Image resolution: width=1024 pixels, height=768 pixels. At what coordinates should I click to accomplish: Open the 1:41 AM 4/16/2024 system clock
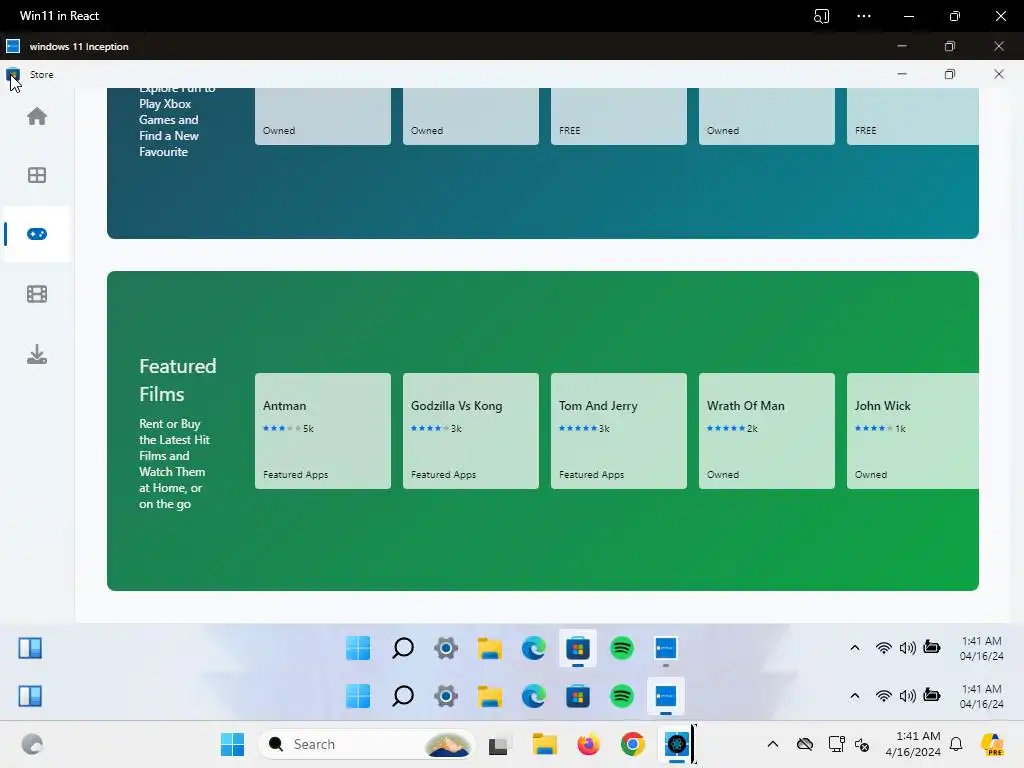913,744
